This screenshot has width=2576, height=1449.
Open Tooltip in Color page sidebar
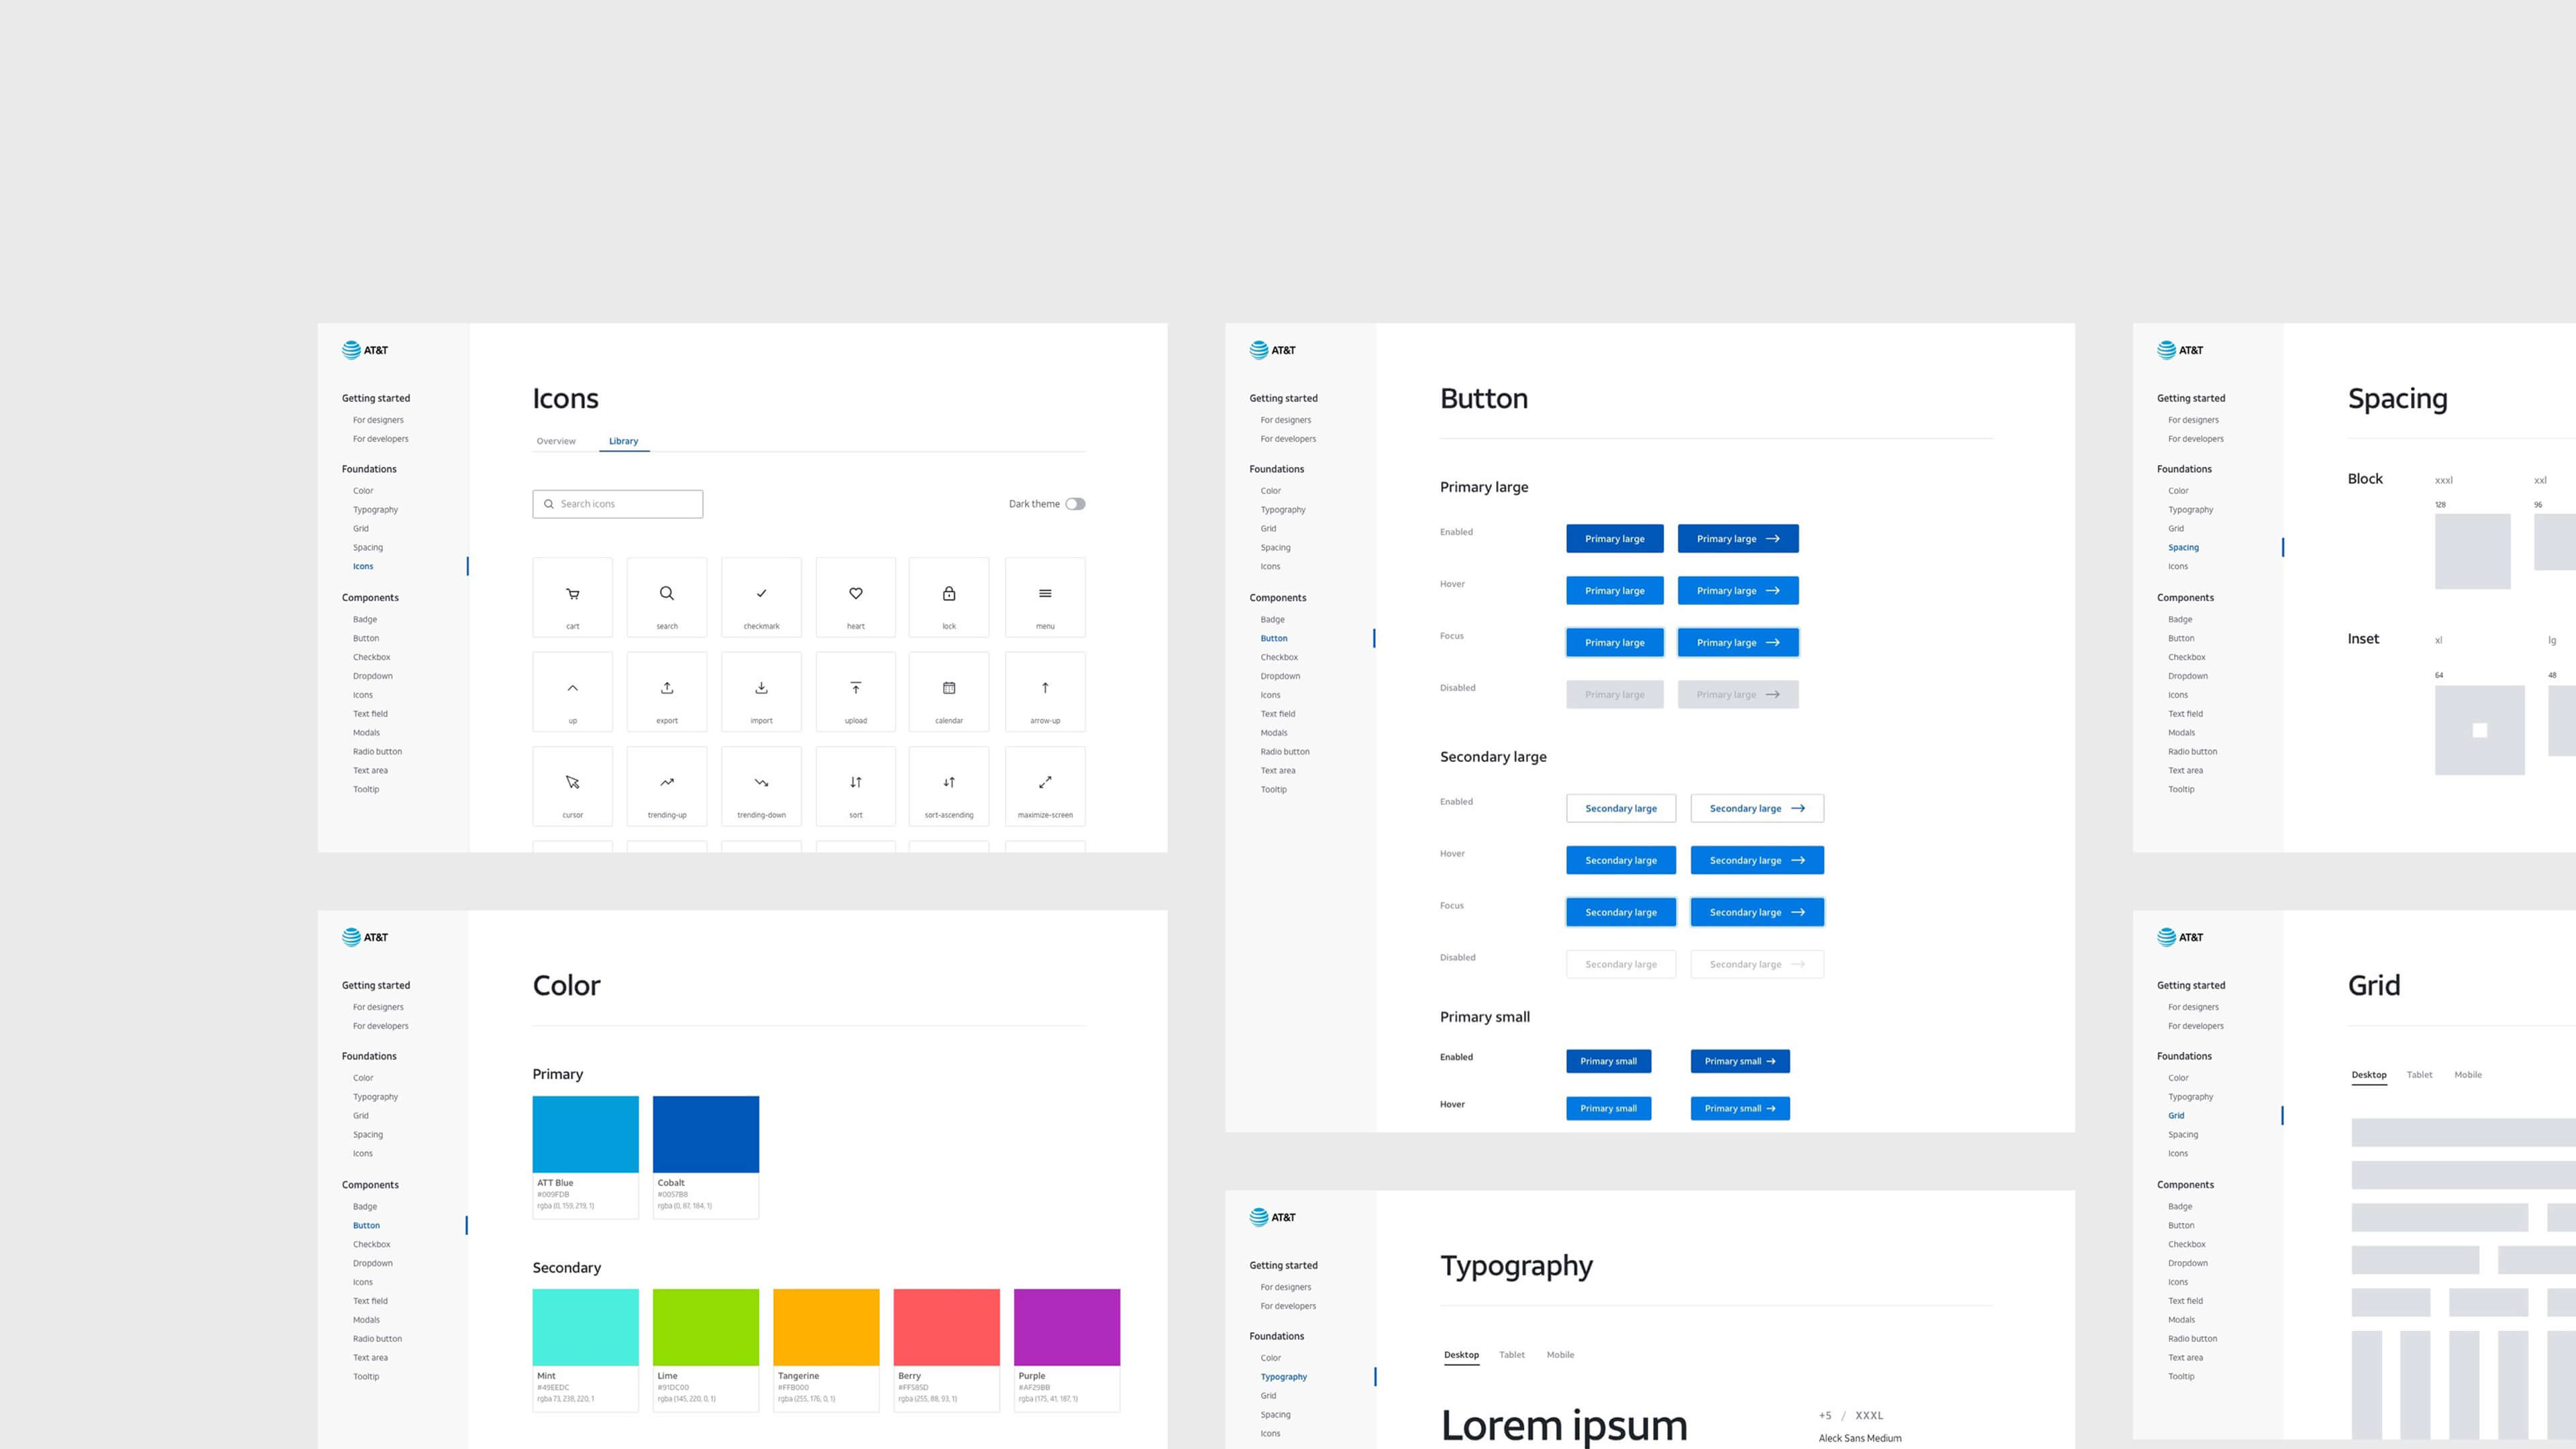[x=366, y=1377]
